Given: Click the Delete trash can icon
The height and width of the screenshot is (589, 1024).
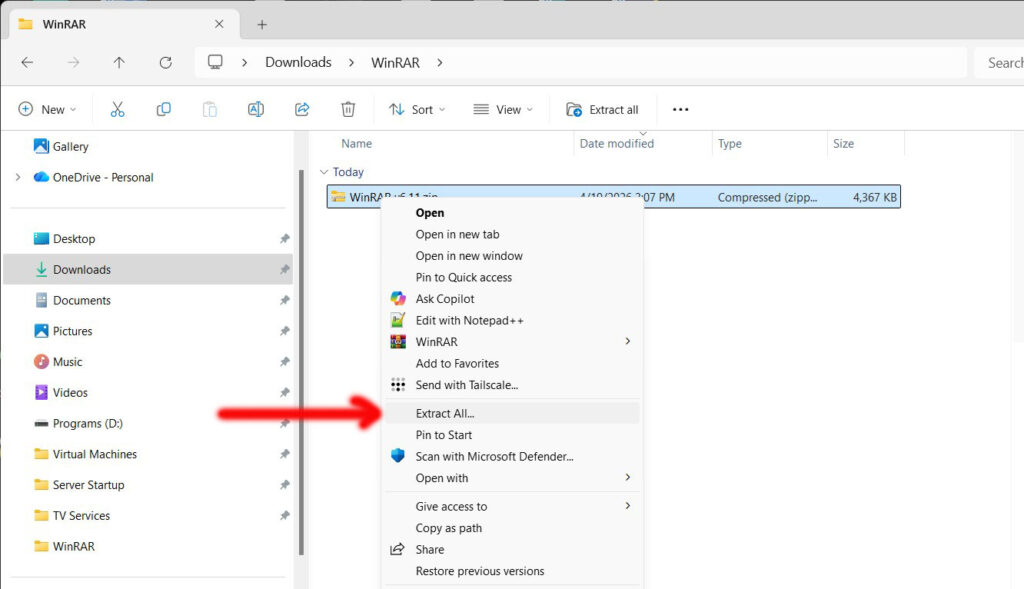Looking at the screenshot, I should tap(348, 109).
